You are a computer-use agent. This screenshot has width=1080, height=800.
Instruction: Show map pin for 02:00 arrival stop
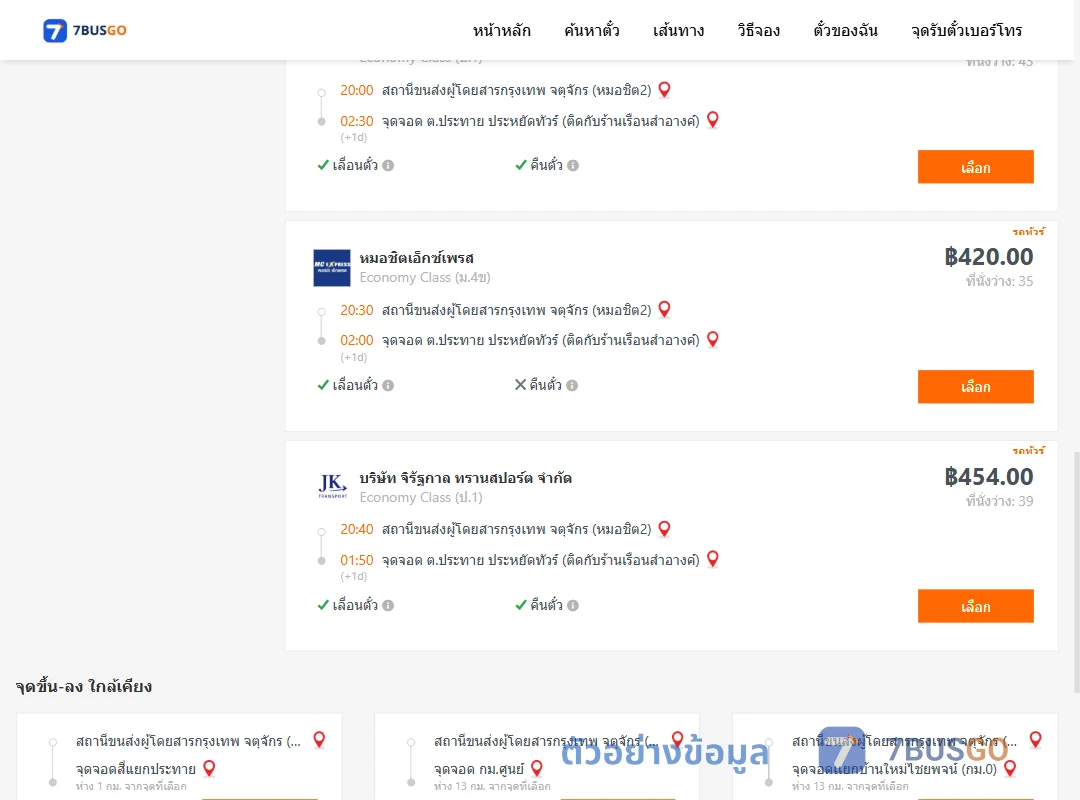pos(713,339)
